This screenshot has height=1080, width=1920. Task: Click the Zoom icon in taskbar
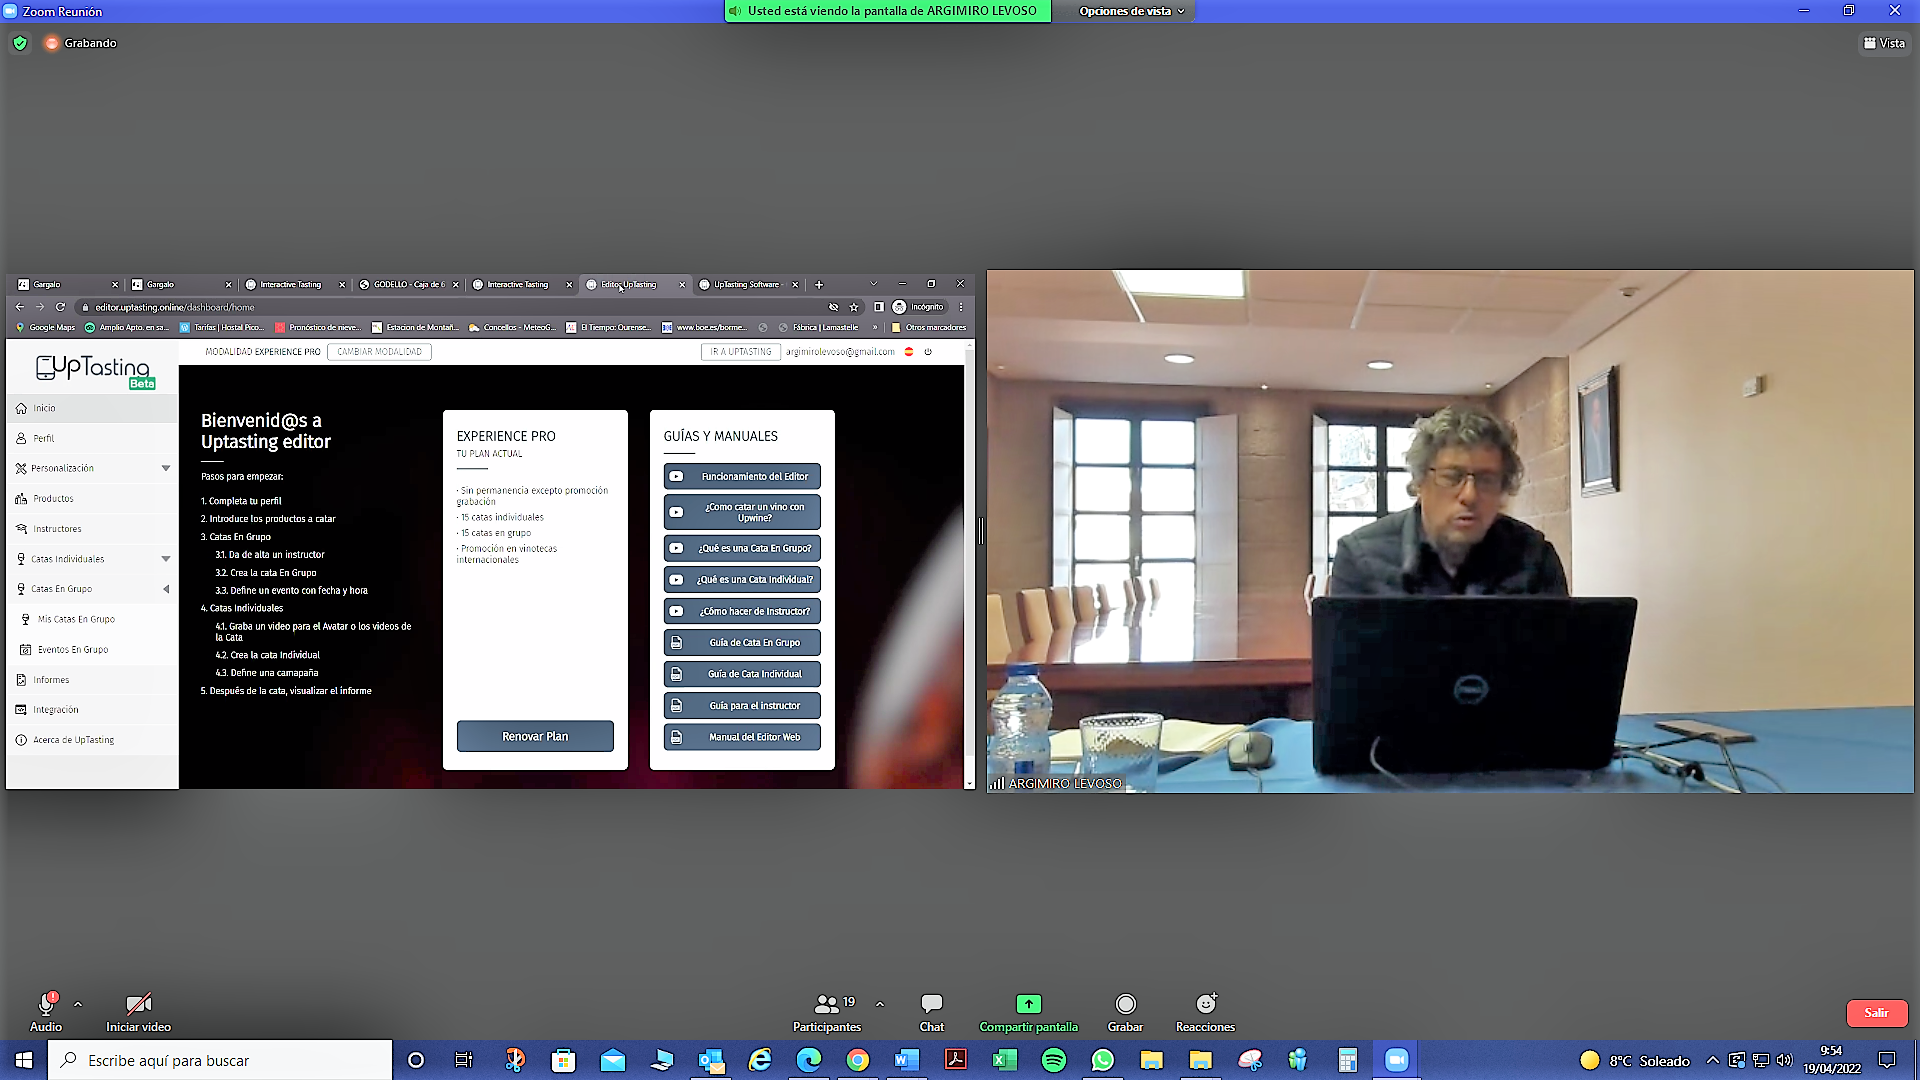[x=1397, y=1060]
